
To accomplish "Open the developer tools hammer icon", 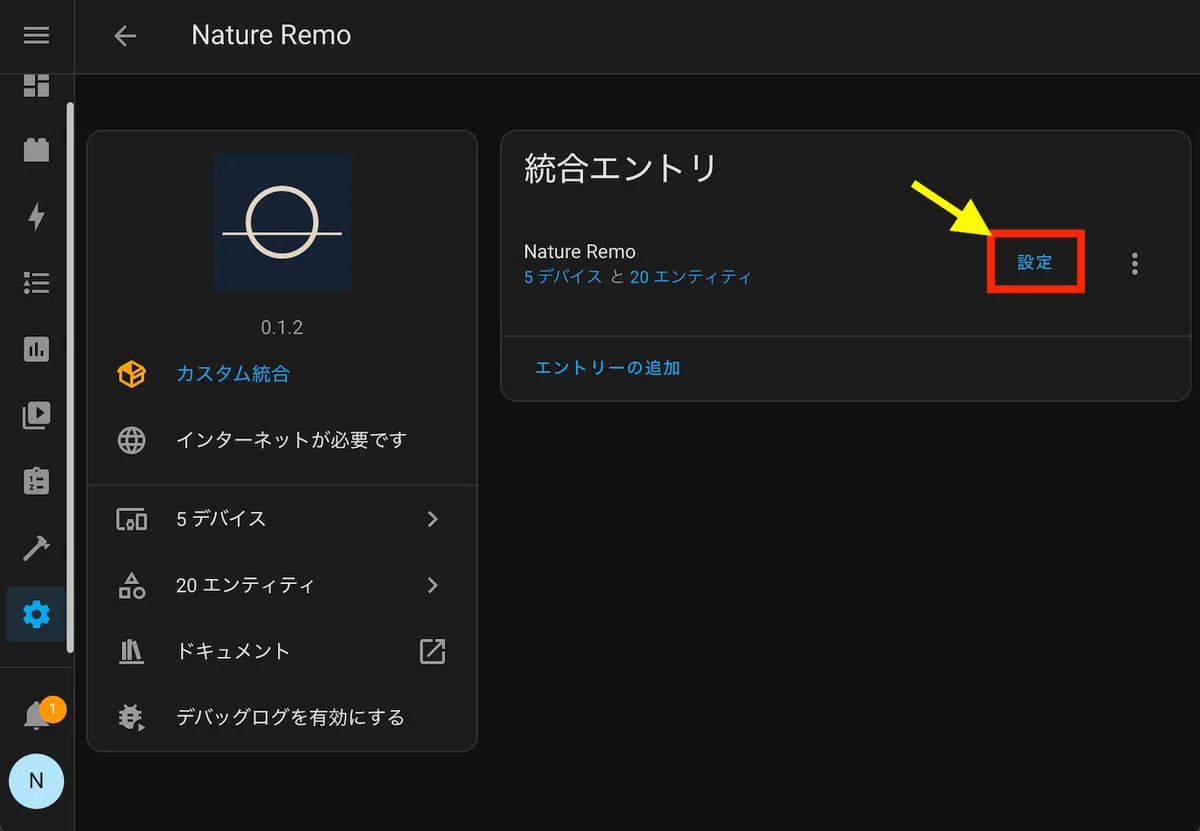I will (36, 548).
